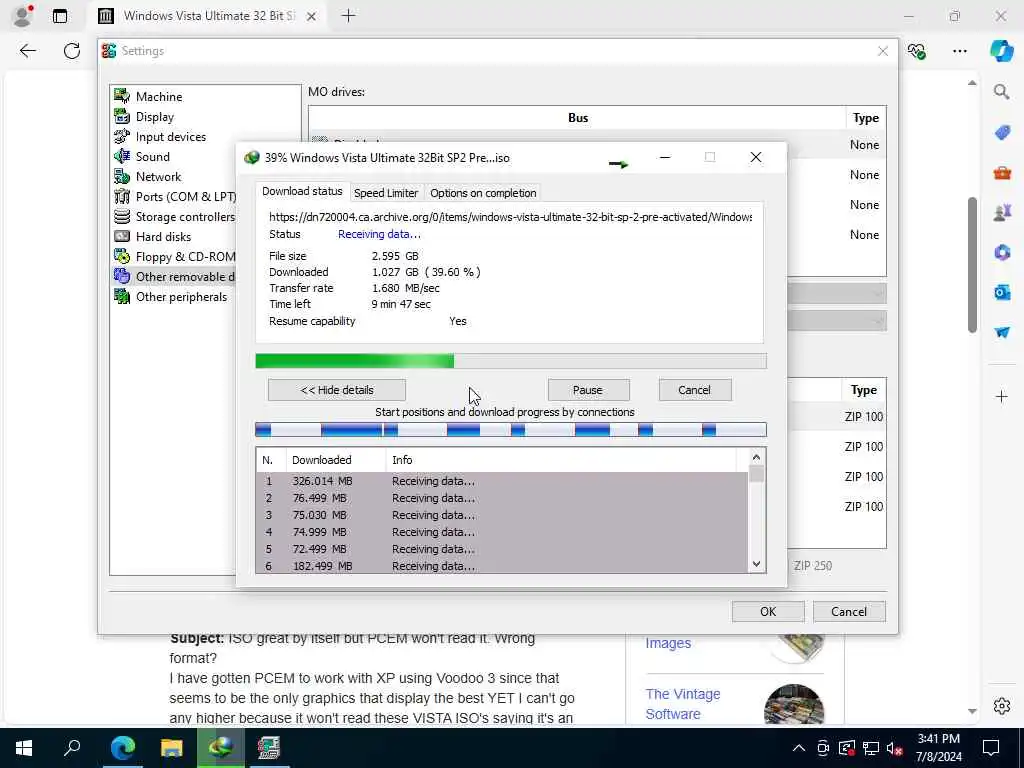This screenshot has height=768, width=1024.
Task: Click Other peripherals icon
Action: (122, 296)
